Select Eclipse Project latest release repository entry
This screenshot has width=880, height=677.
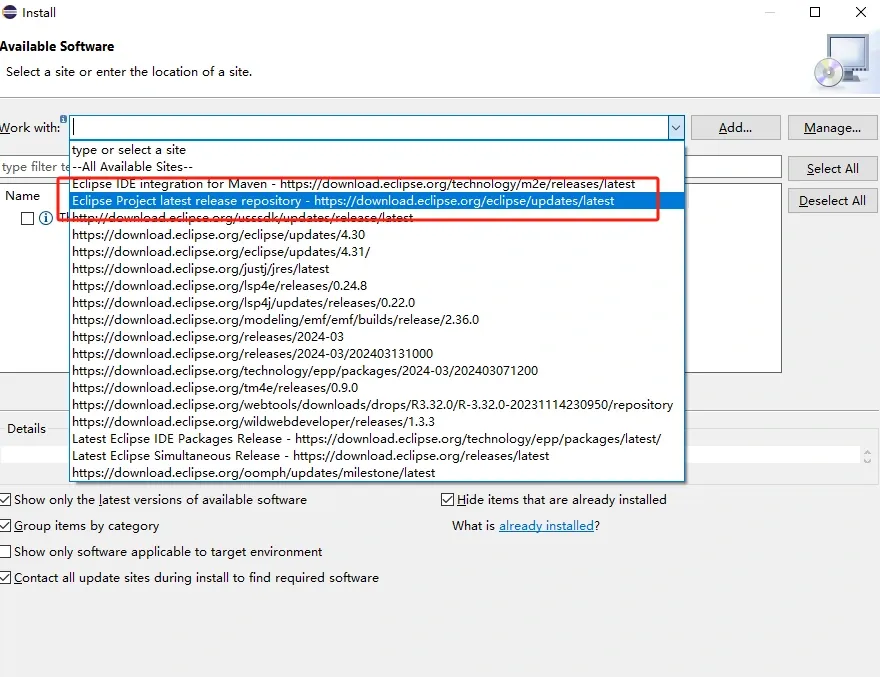click(377, 201)
